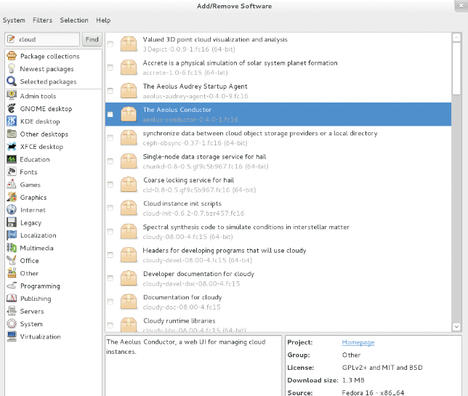468x396 pixels.
Task: Click the Games category icon
Action: (x=12, y=184)
